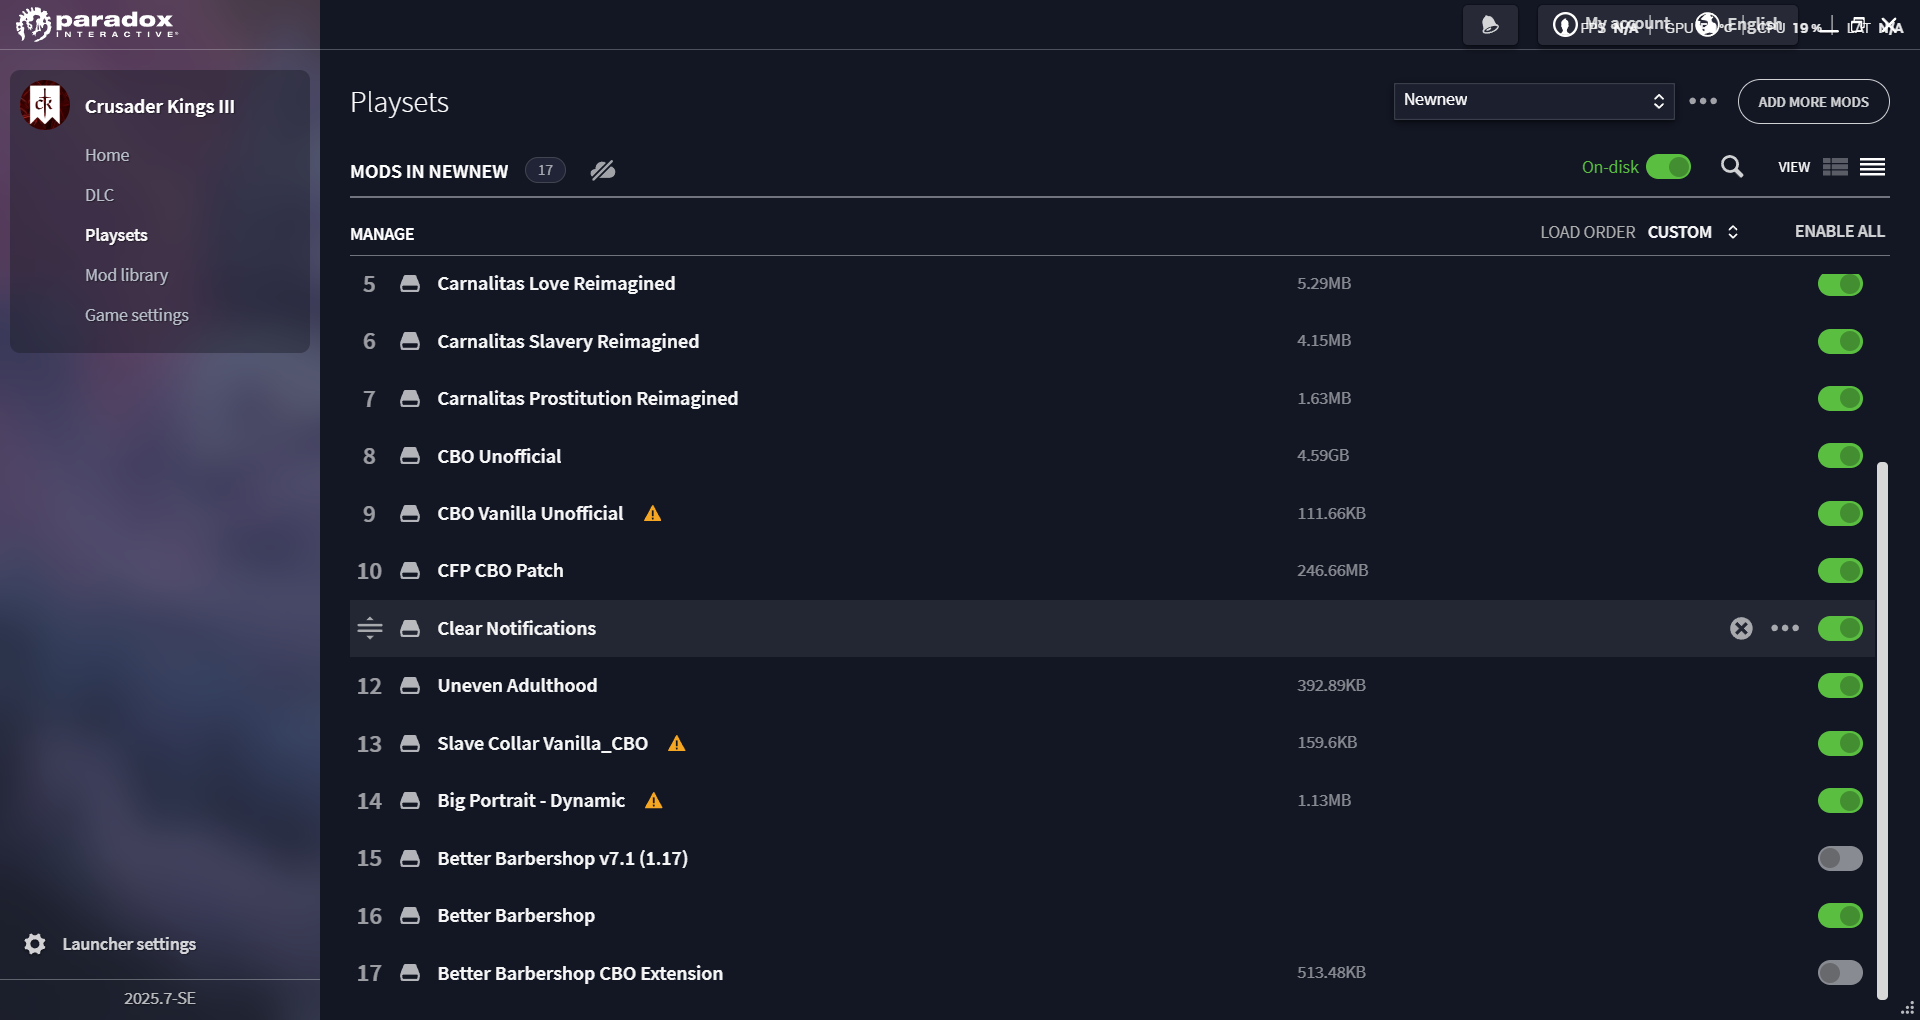Click the drive icon beside Slave Collar Vanilla_CBO
1920x1020 pixels.
[410, 744]
